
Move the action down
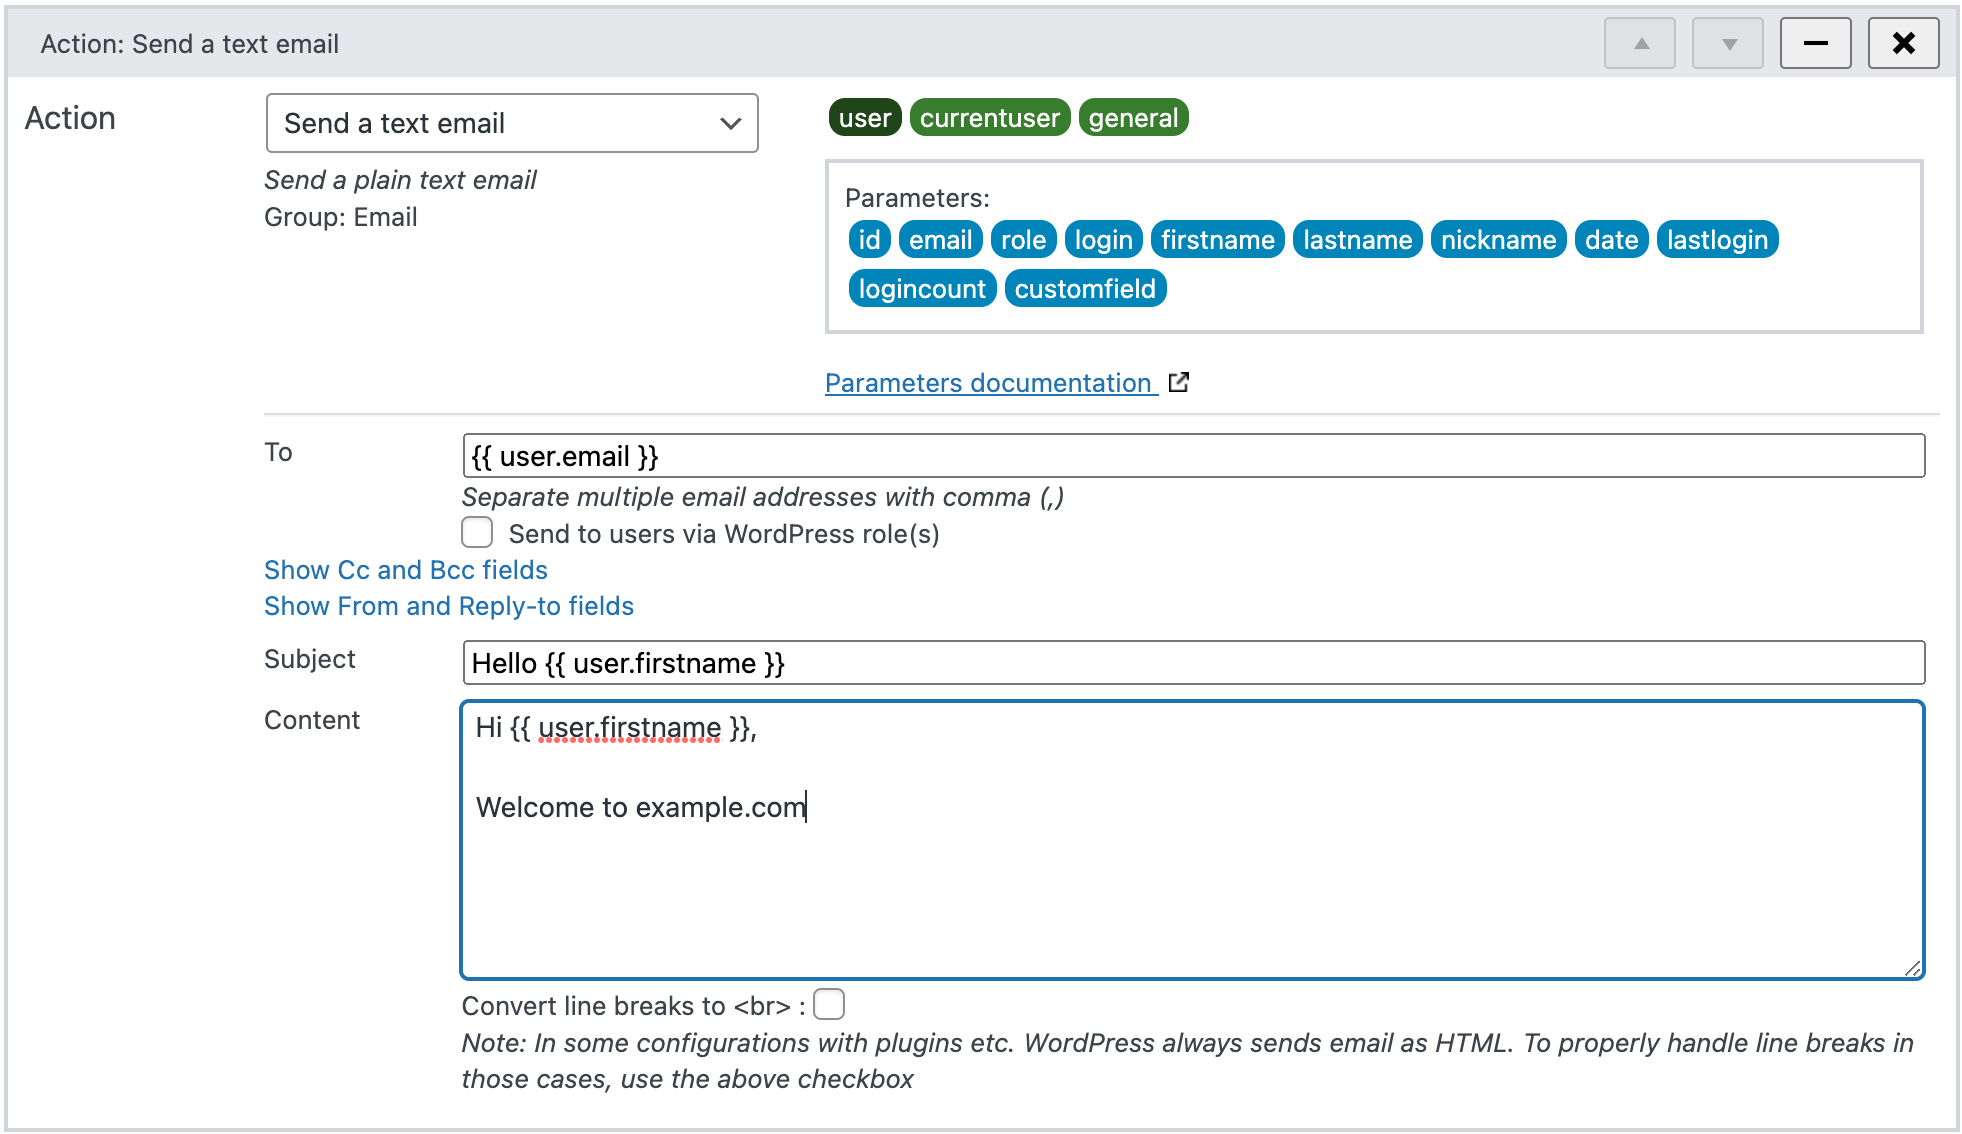1727,43
